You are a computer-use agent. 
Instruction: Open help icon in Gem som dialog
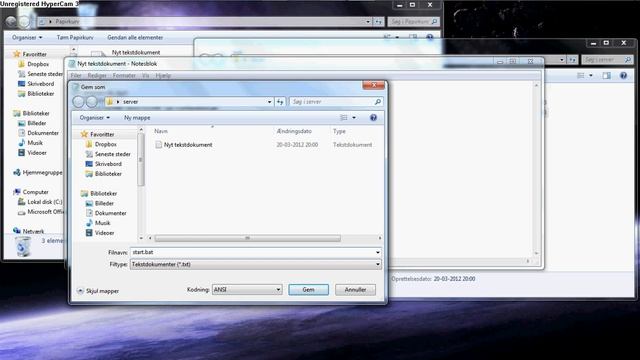(373, 118)
